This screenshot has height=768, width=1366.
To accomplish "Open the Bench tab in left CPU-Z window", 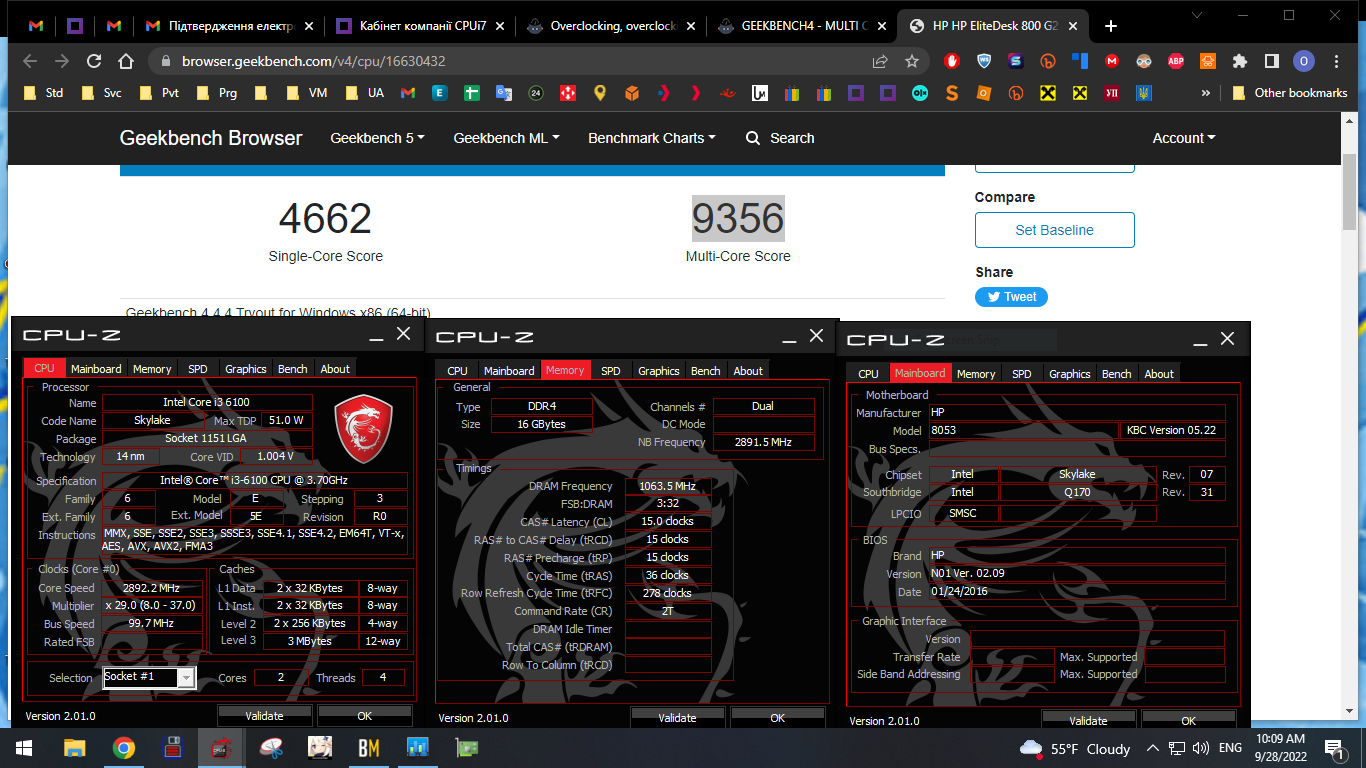I will coord(293,369).
